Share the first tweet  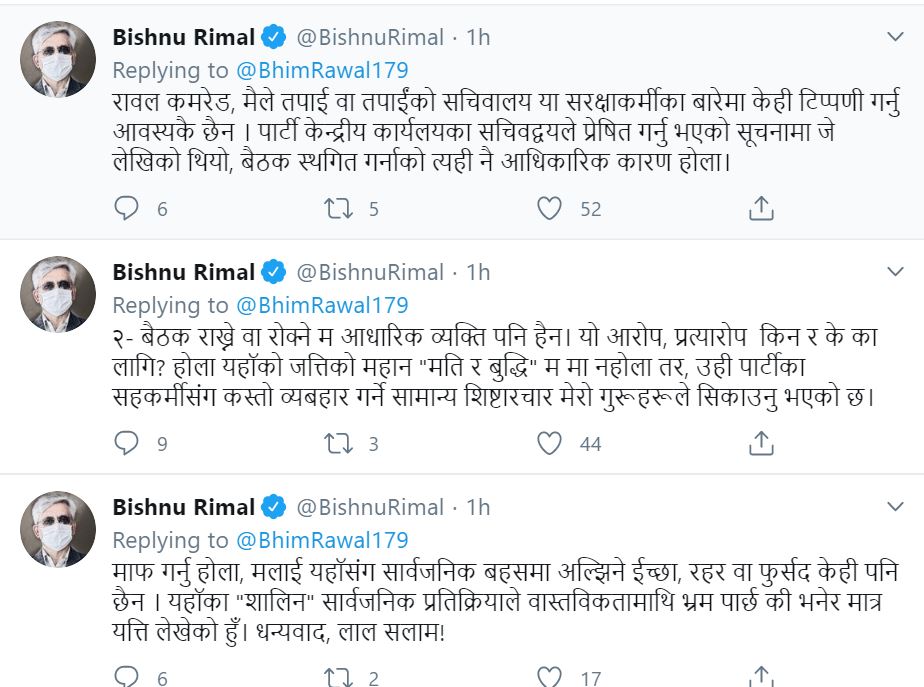click(x=761, y=208)
